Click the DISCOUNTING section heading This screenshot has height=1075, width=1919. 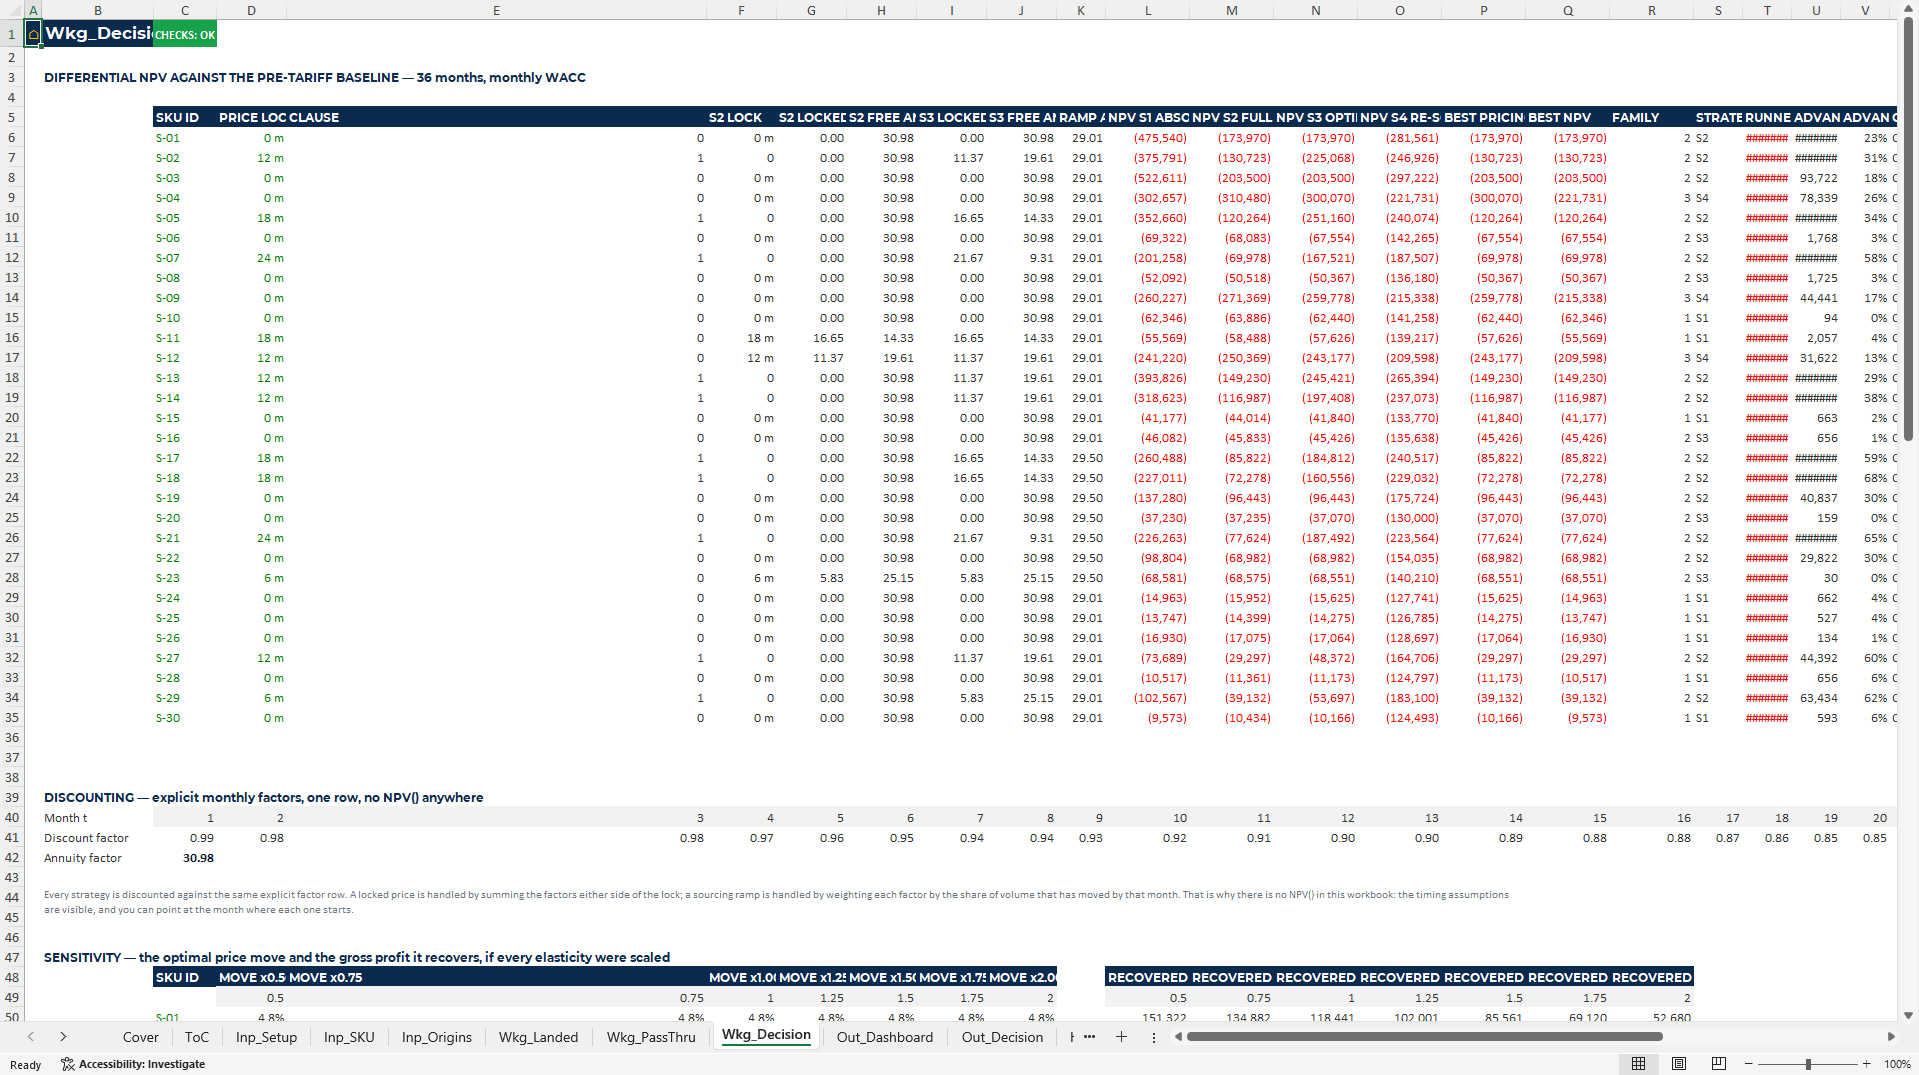tap(263, 797)
